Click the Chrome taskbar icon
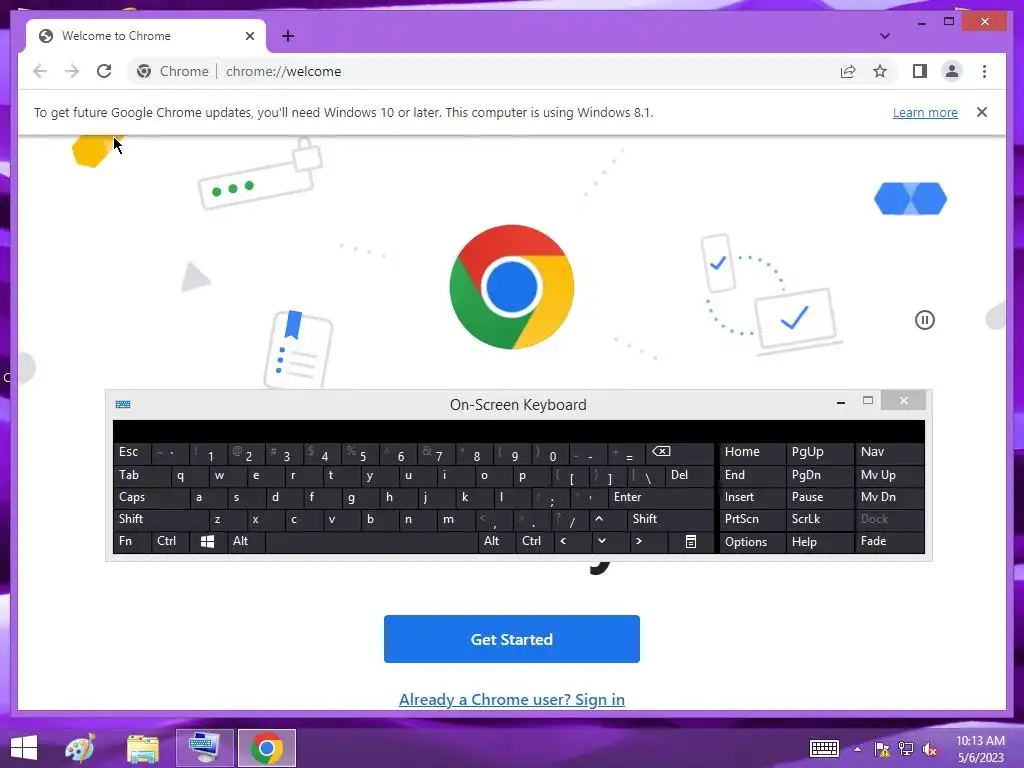1024x768 pixels. (266, 748)
